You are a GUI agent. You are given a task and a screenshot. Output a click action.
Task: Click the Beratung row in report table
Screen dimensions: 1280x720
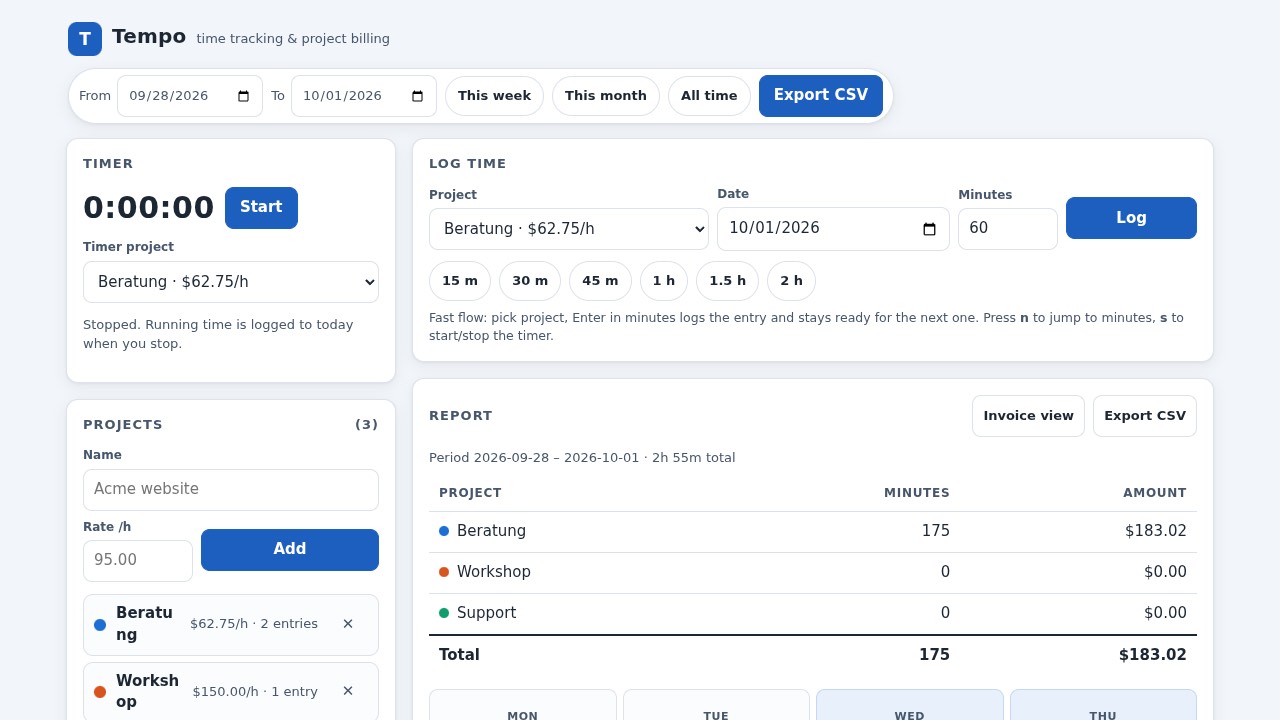tap(813, 532)
